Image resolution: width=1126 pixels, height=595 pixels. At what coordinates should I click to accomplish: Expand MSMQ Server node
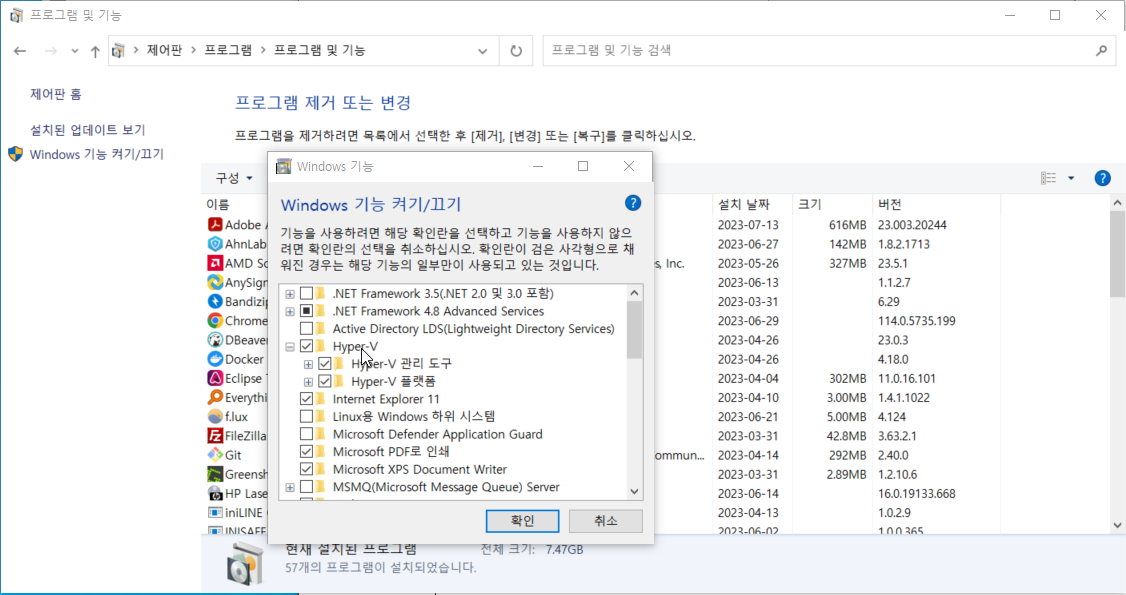coord(289,487)
